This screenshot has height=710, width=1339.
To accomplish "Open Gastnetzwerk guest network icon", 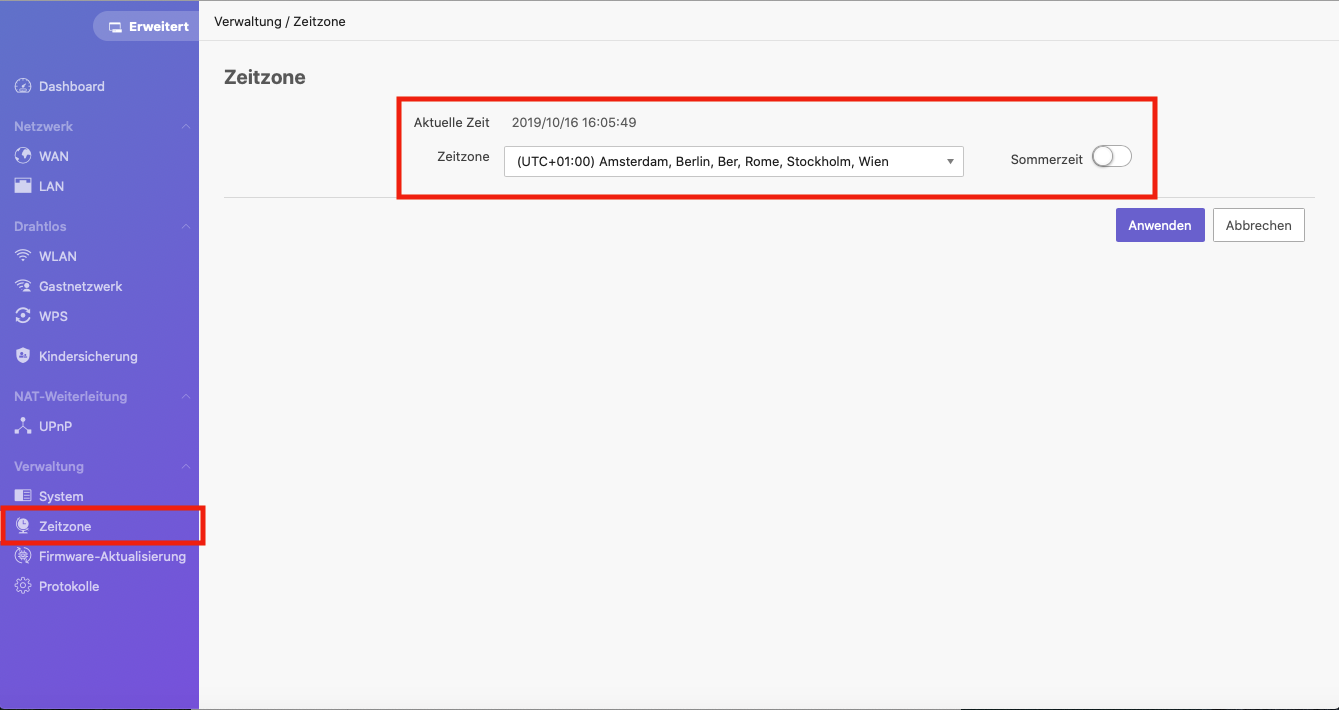I will 23,286.
